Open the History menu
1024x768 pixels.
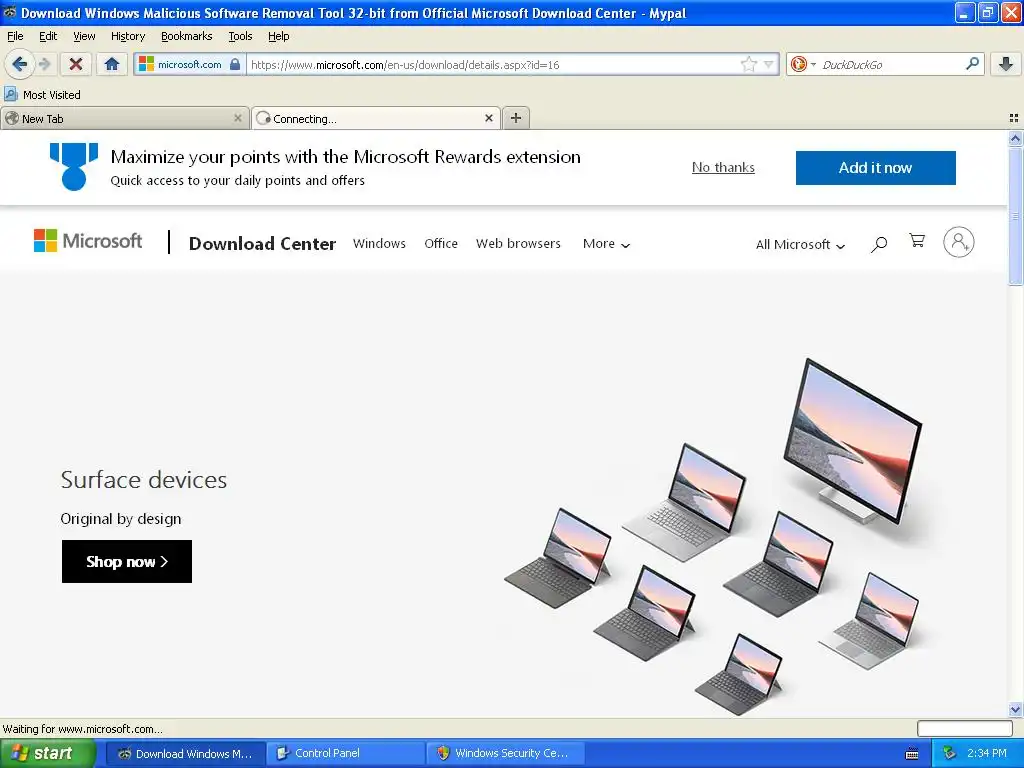click(127, 36)
